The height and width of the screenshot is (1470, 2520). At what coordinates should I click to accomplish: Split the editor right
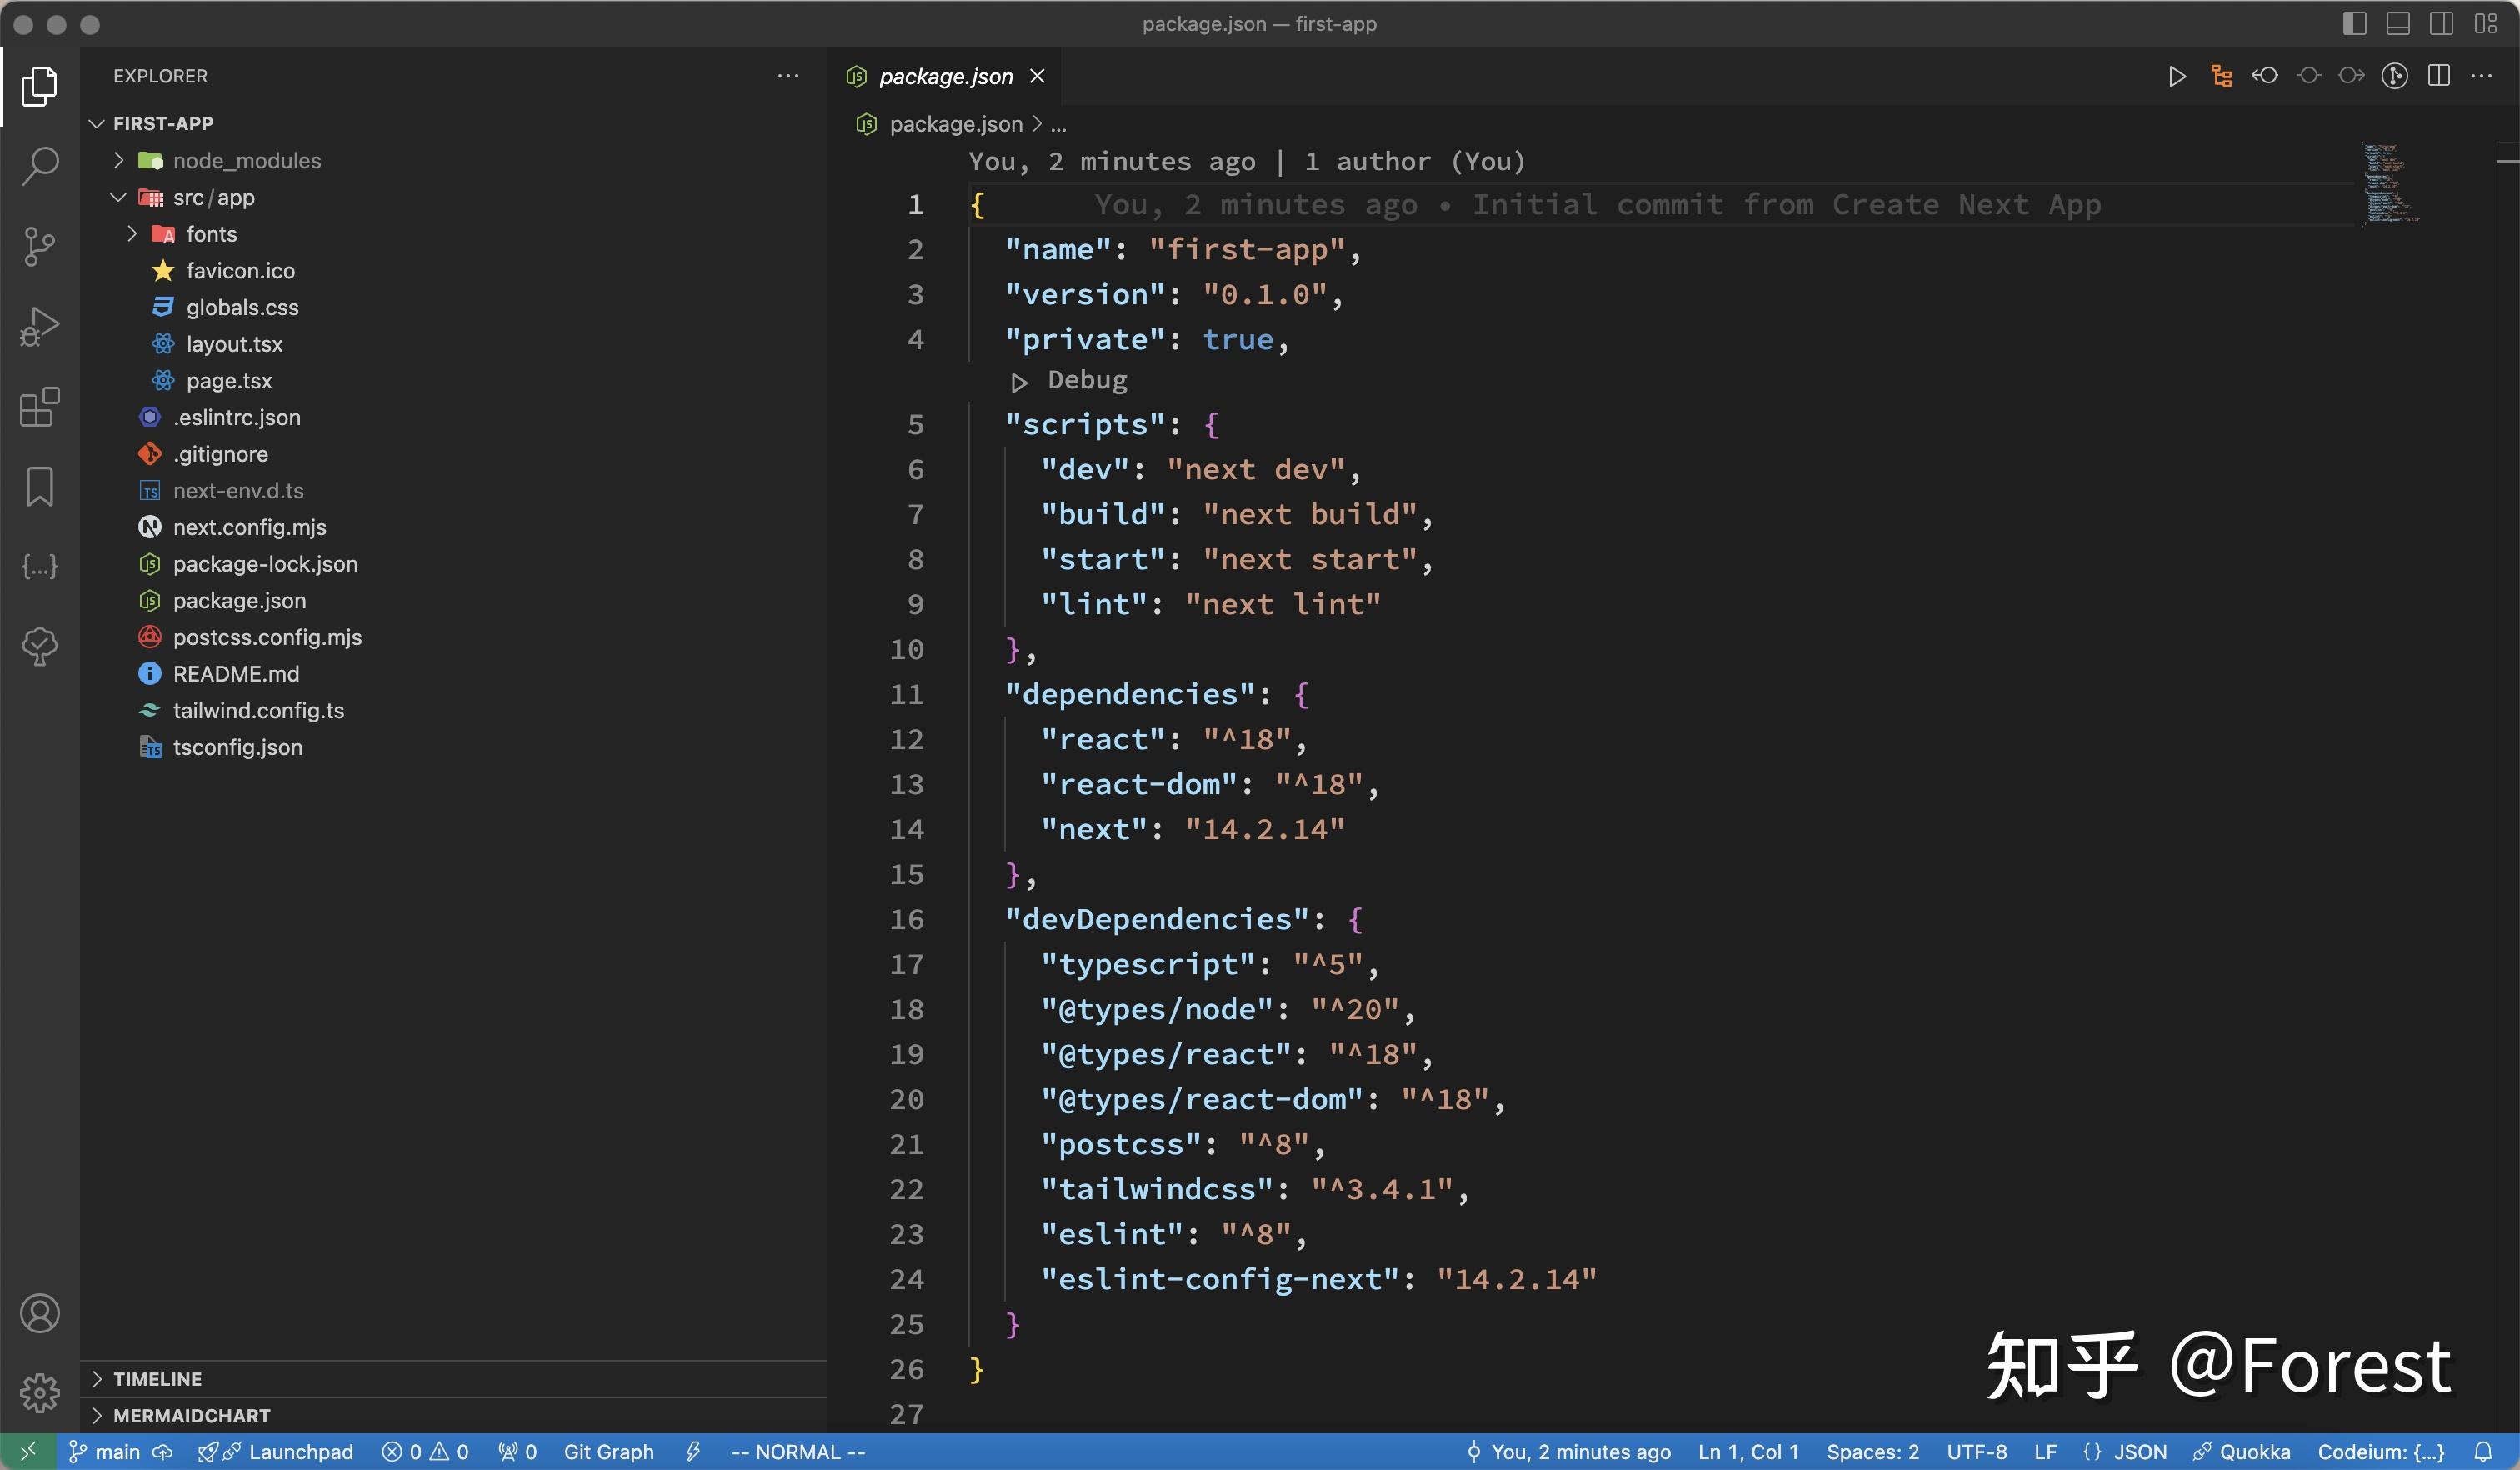tap(2439, 76)
